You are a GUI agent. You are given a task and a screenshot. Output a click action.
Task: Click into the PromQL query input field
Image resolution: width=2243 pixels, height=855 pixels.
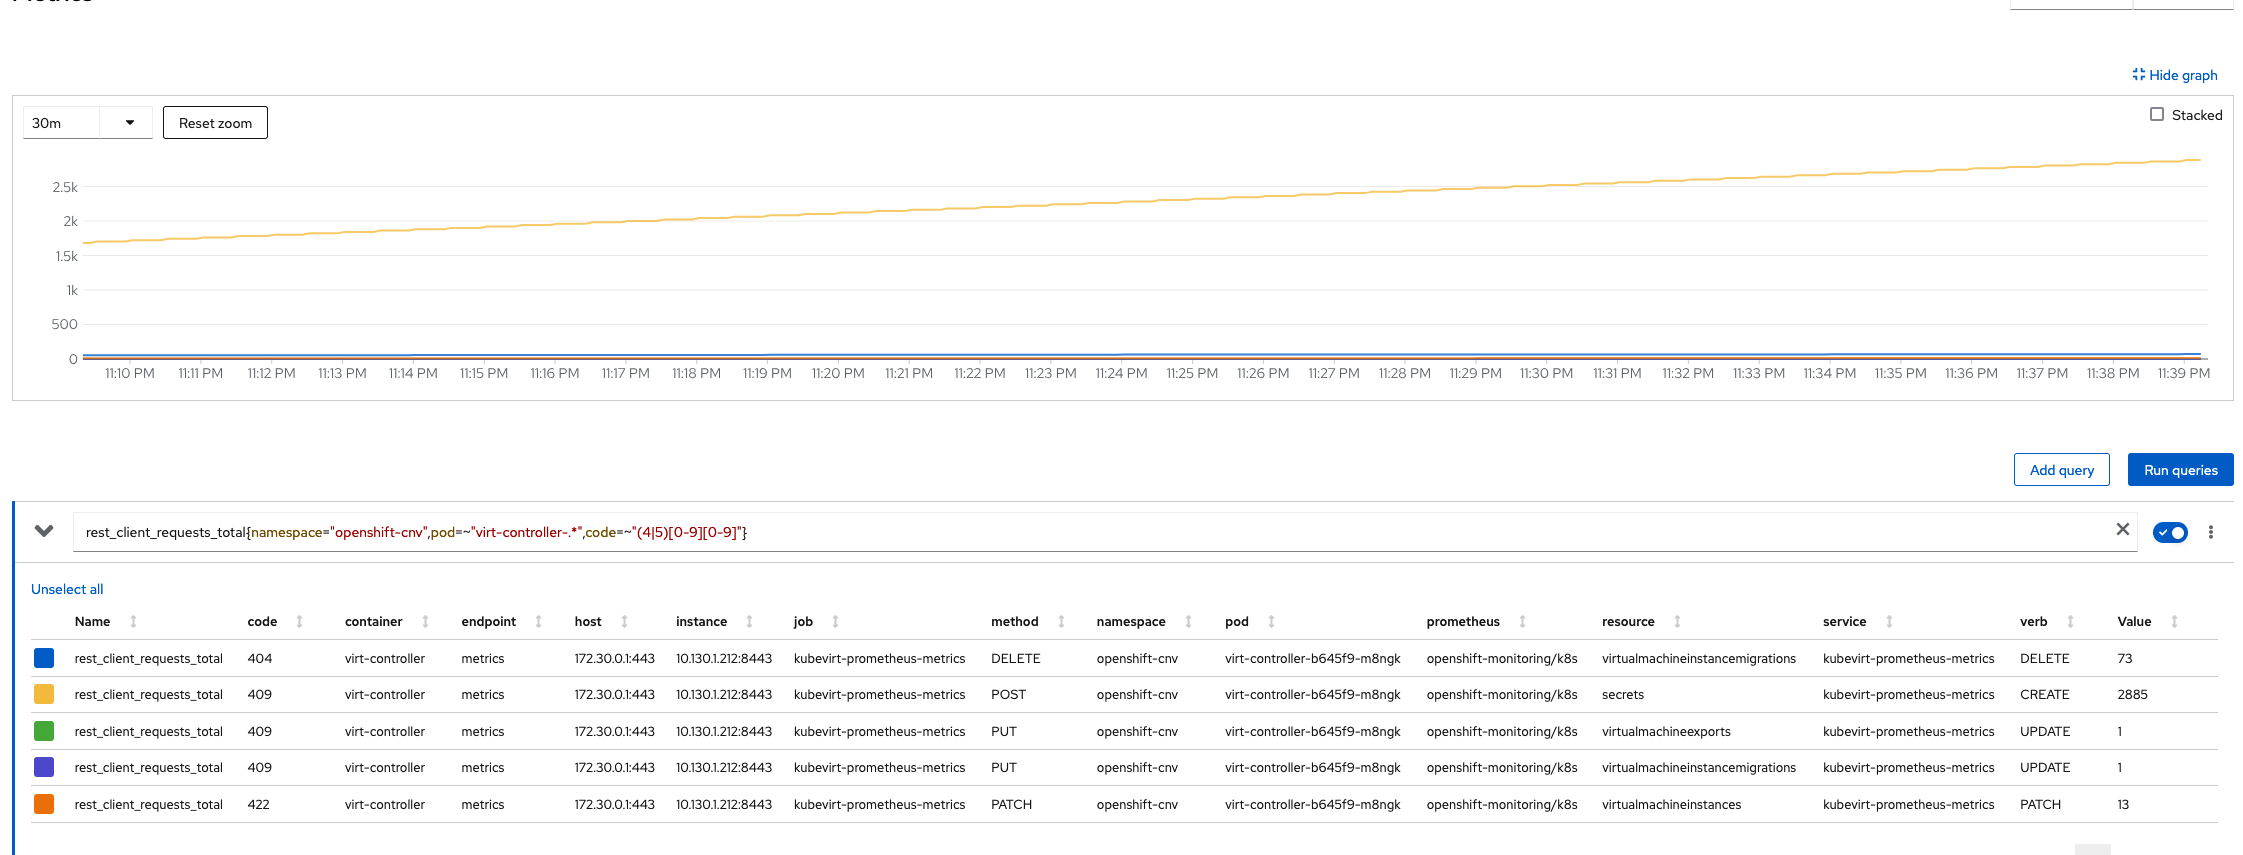tap(1095, 532)
